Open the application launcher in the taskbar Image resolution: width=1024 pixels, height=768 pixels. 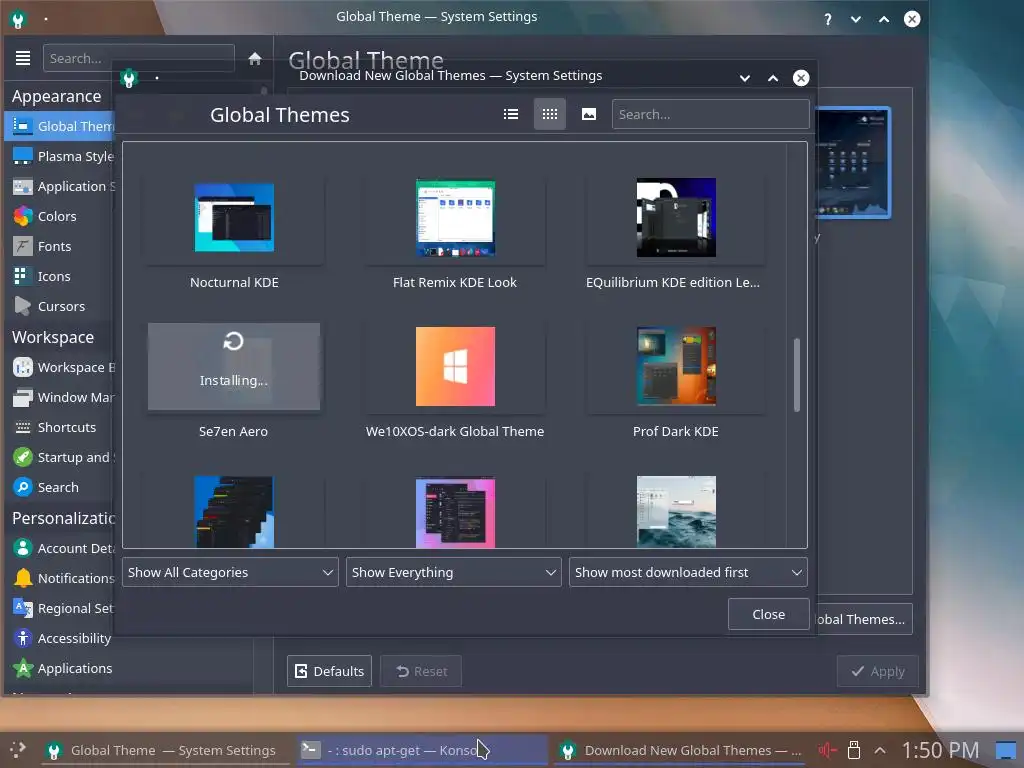[x=17, y=750]
